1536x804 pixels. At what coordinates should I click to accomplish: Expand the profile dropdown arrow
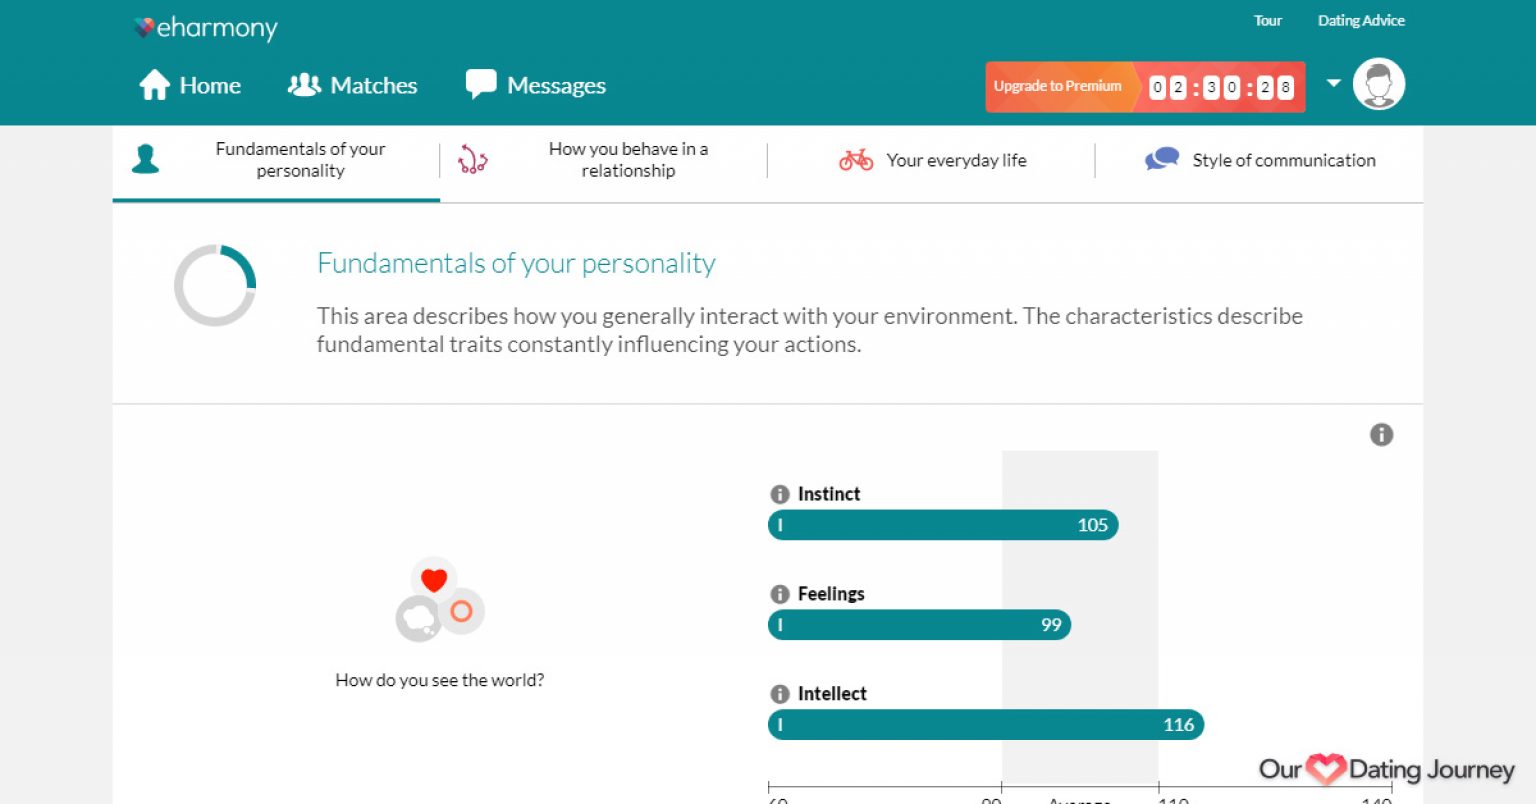click(1333, 84)
